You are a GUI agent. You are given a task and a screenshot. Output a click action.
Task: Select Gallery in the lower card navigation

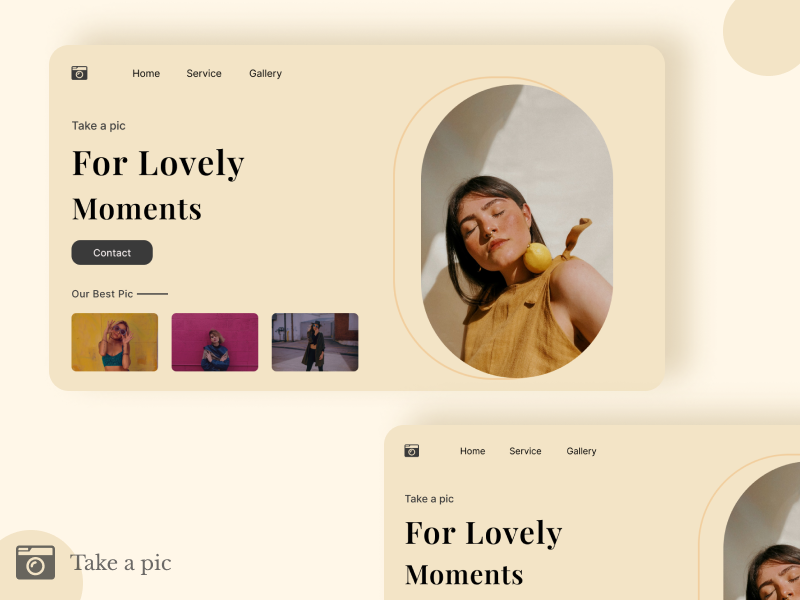(581, 451)
